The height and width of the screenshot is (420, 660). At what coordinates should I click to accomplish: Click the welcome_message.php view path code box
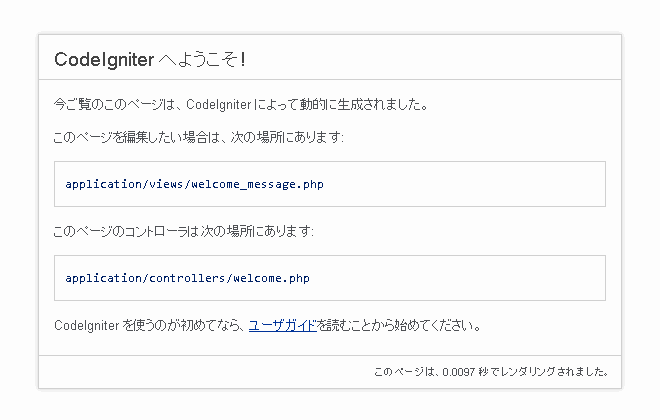[x=330, y=184]
